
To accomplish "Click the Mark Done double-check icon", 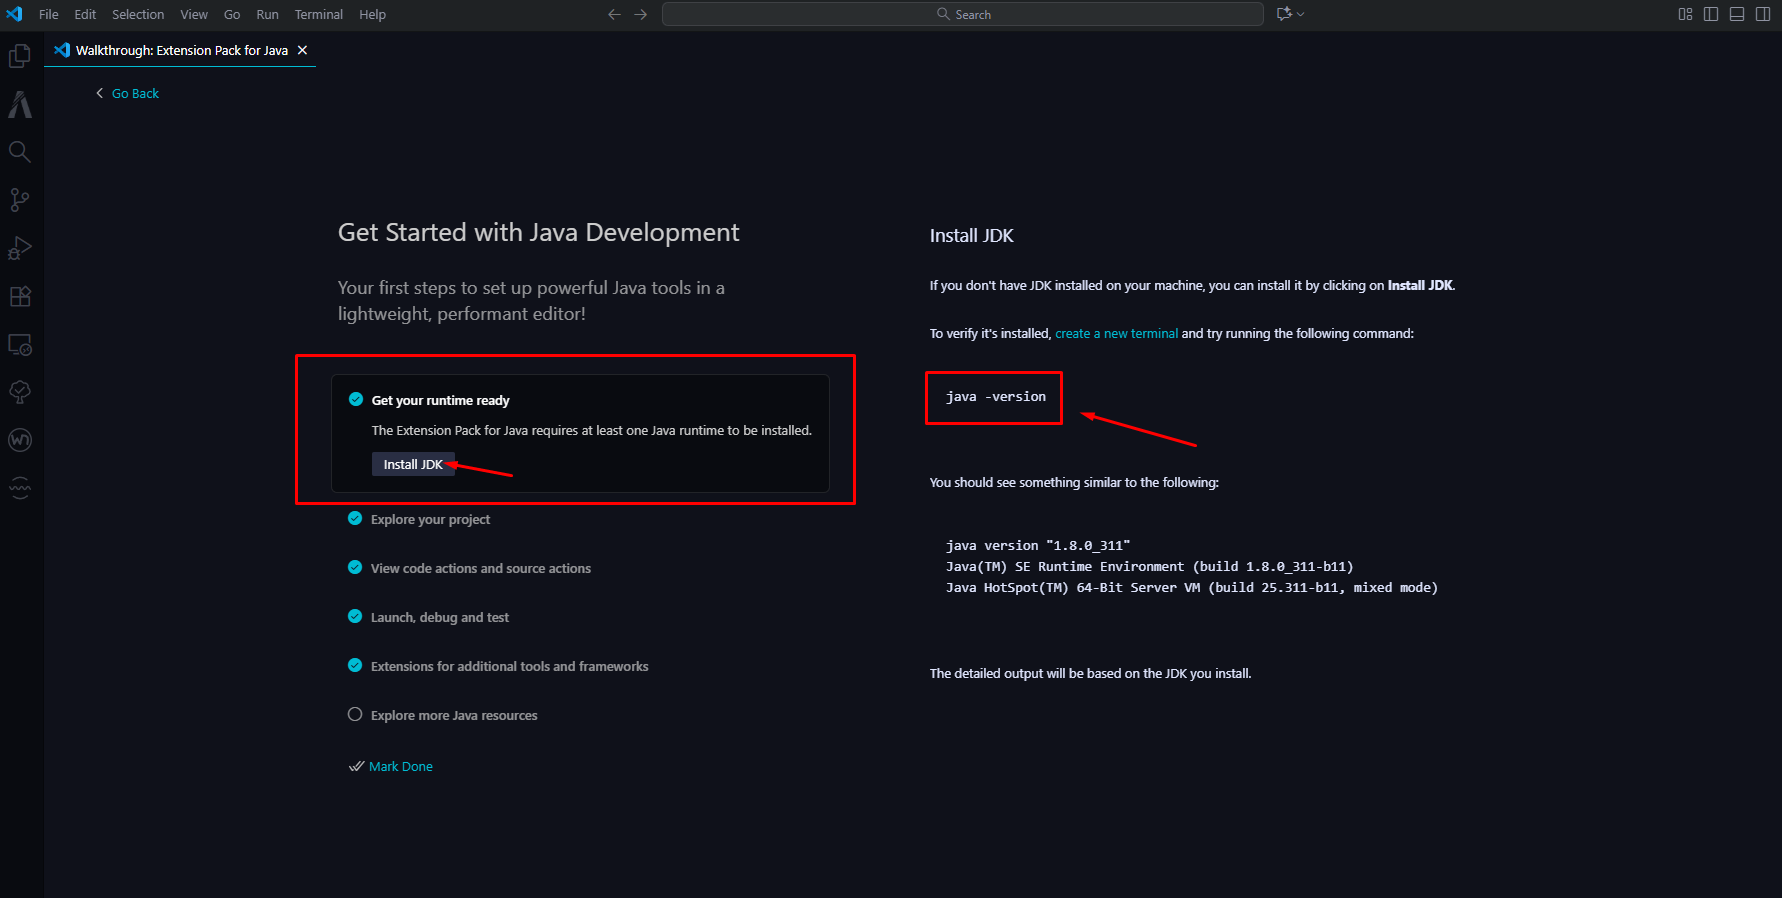I will coord(356,766).
